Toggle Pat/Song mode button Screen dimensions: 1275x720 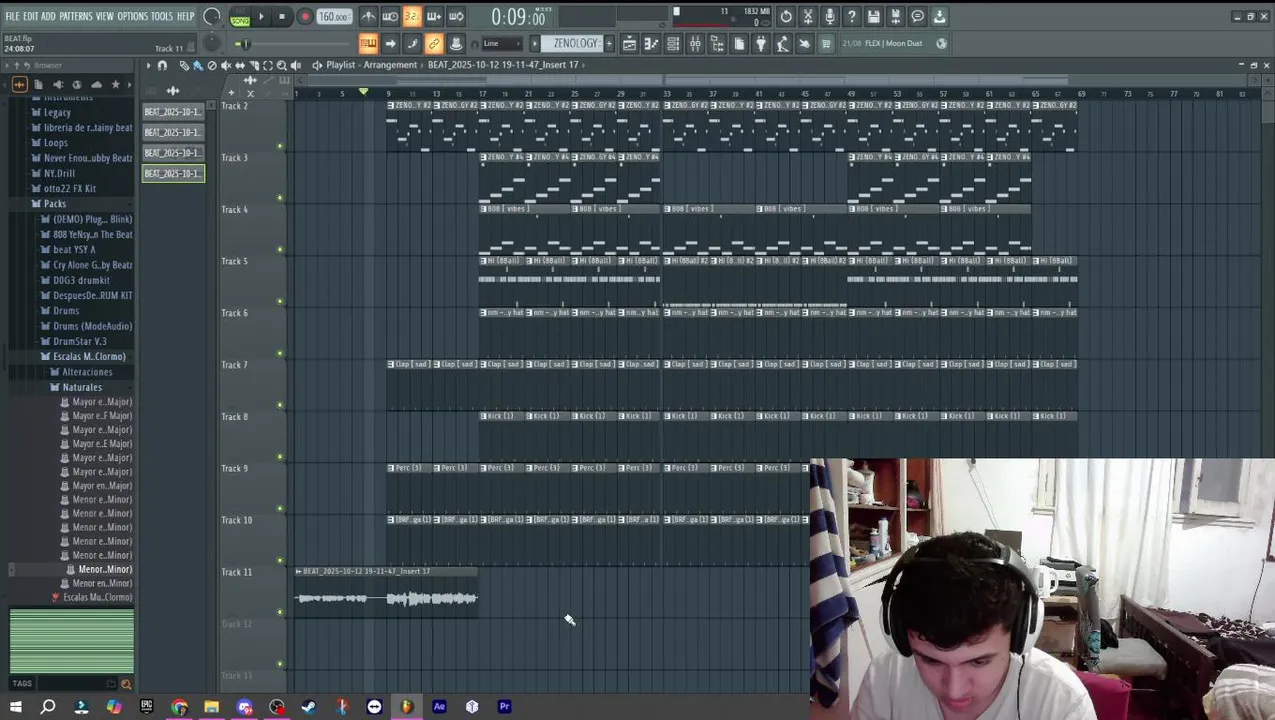click(x=240, y=17)
